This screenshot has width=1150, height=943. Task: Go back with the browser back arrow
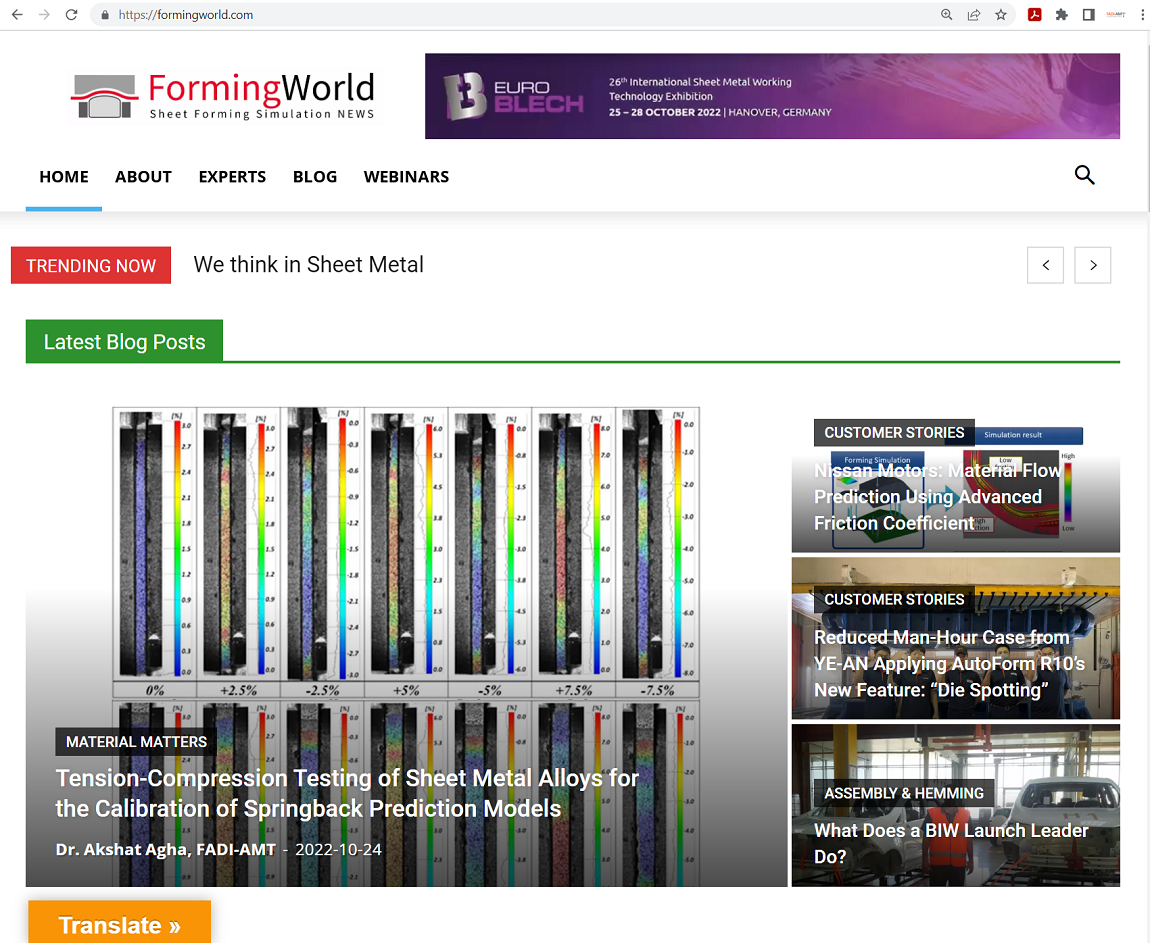pos(17,15)
